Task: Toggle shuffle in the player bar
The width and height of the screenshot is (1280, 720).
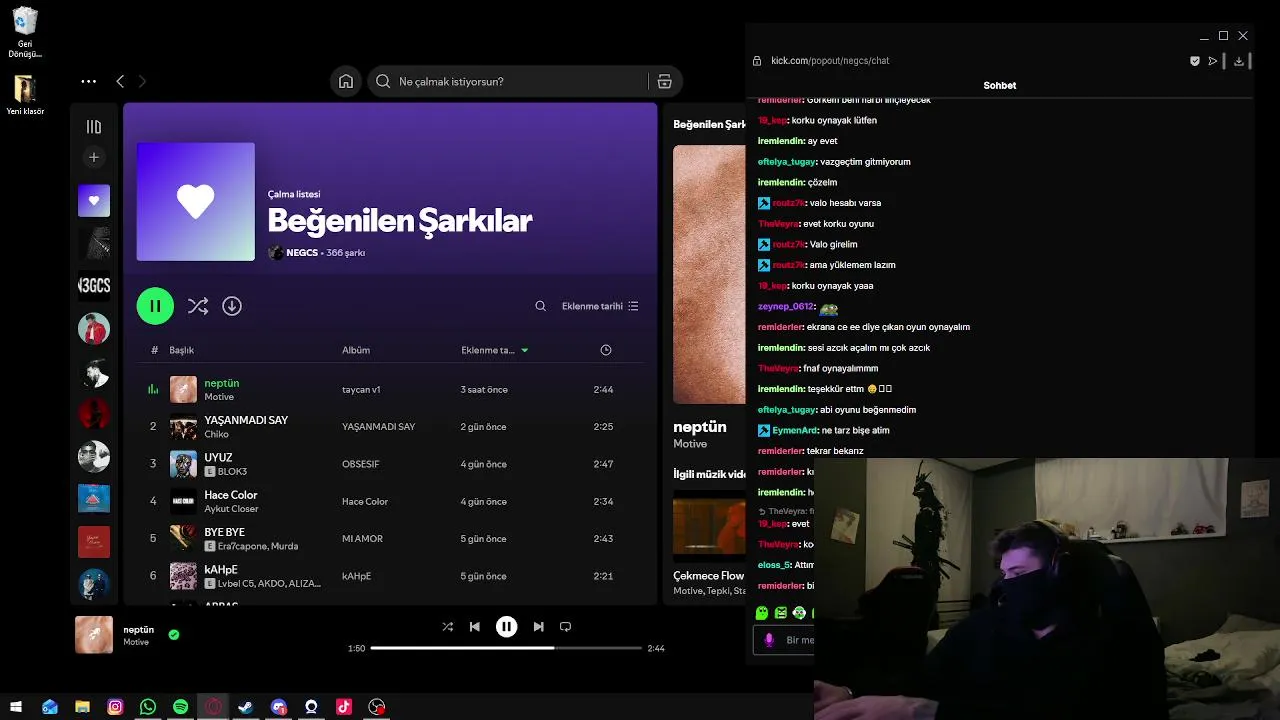Action: click(447, 627)
